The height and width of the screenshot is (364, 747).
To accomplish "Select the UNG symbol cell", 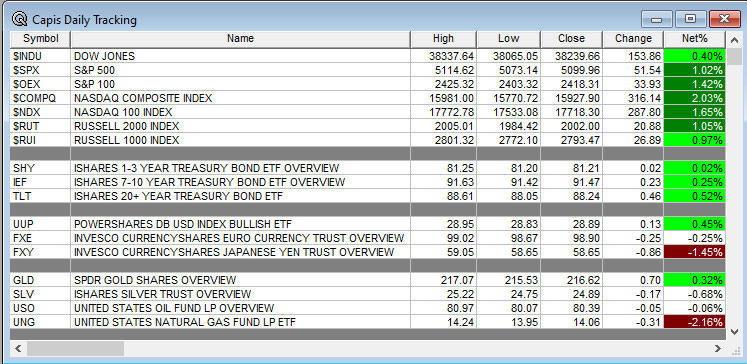I will pyautogui.click(x=40, y=322).
